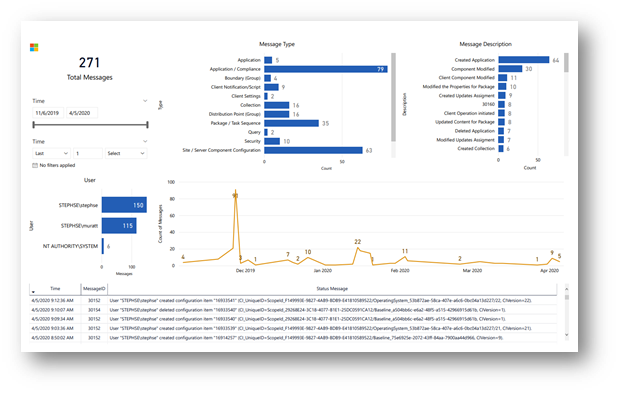
Task: Select the Component Modified bar showing 30
Action: [x=510, y=69]
